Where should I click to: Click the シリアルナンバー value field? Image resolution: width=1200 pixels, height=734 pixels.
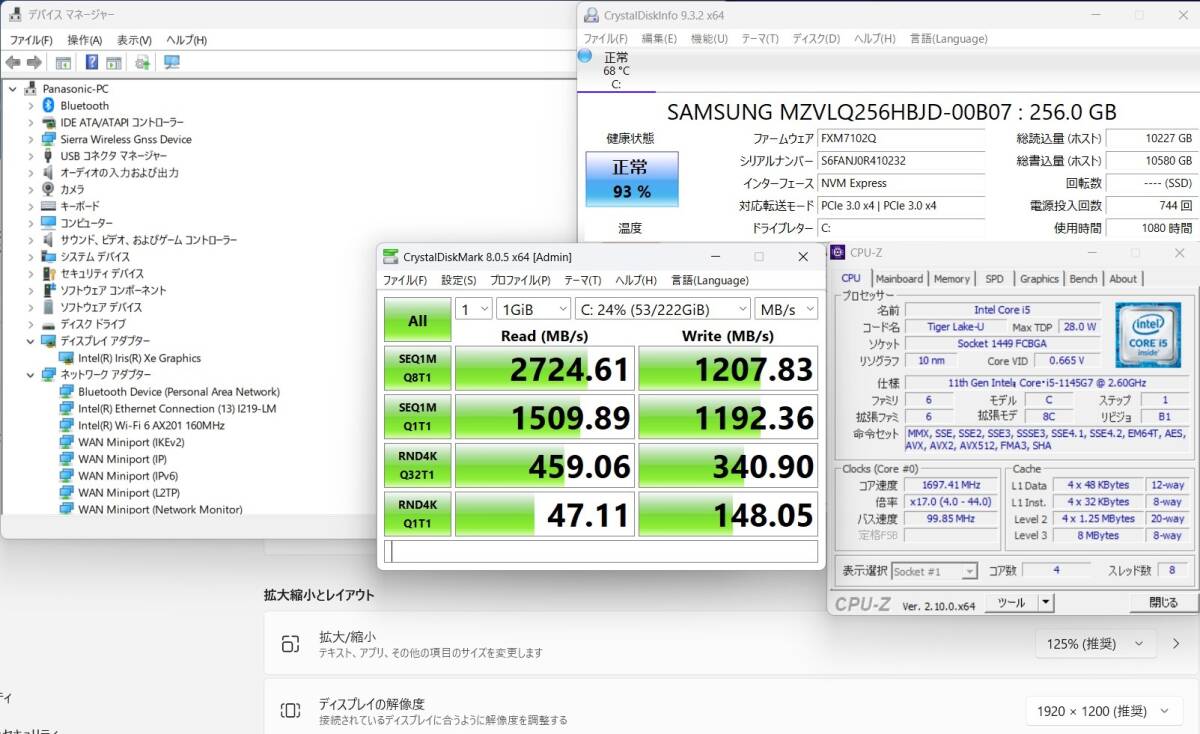[x=901, y=160]
